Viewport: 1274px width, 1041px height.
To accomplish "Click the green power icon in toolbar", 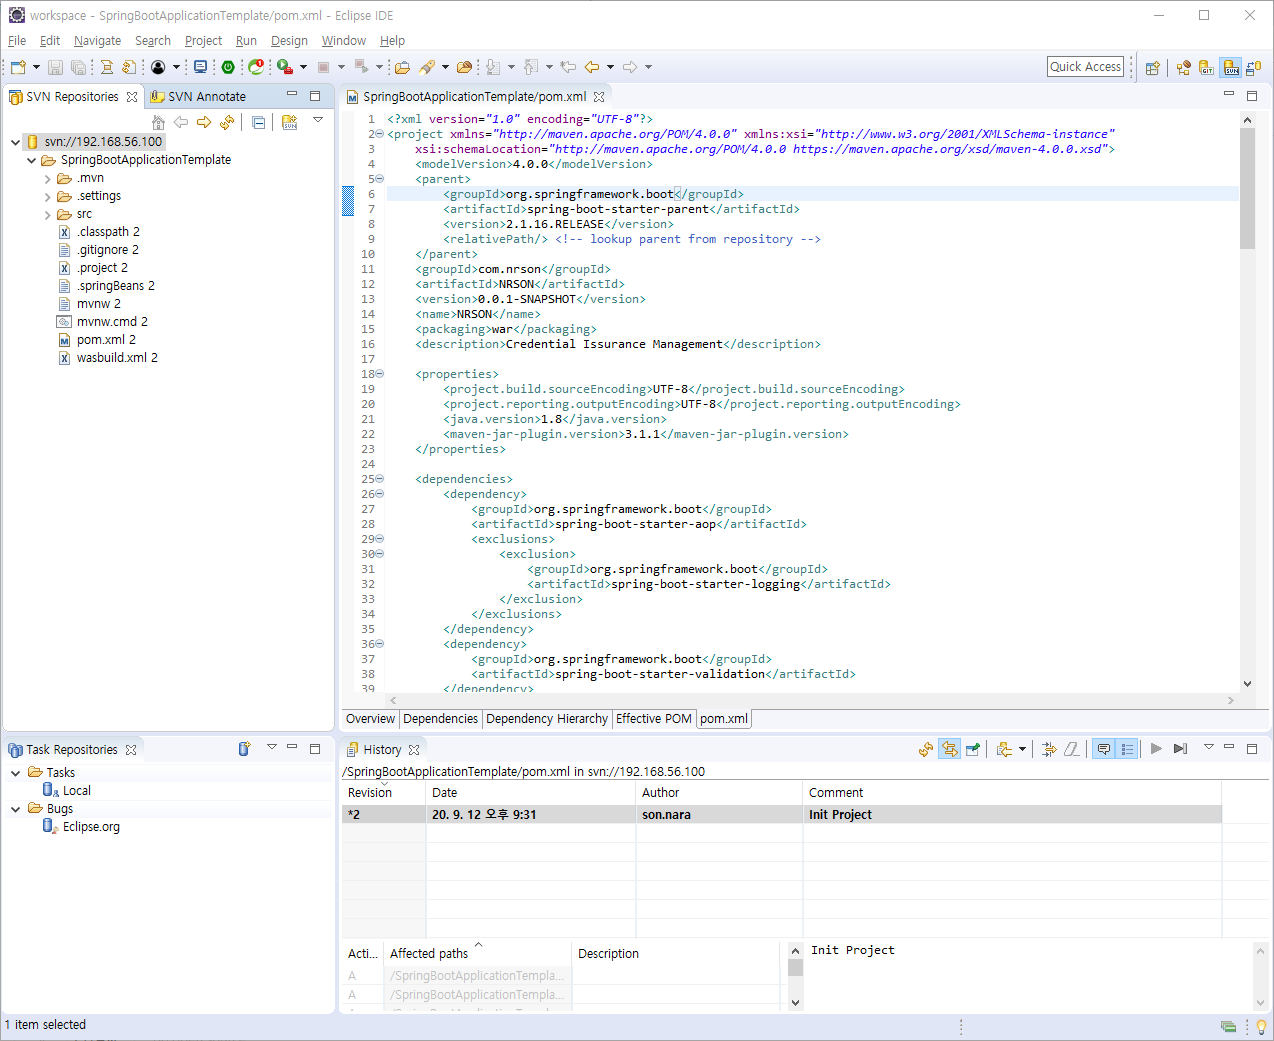I will [228, 67].
